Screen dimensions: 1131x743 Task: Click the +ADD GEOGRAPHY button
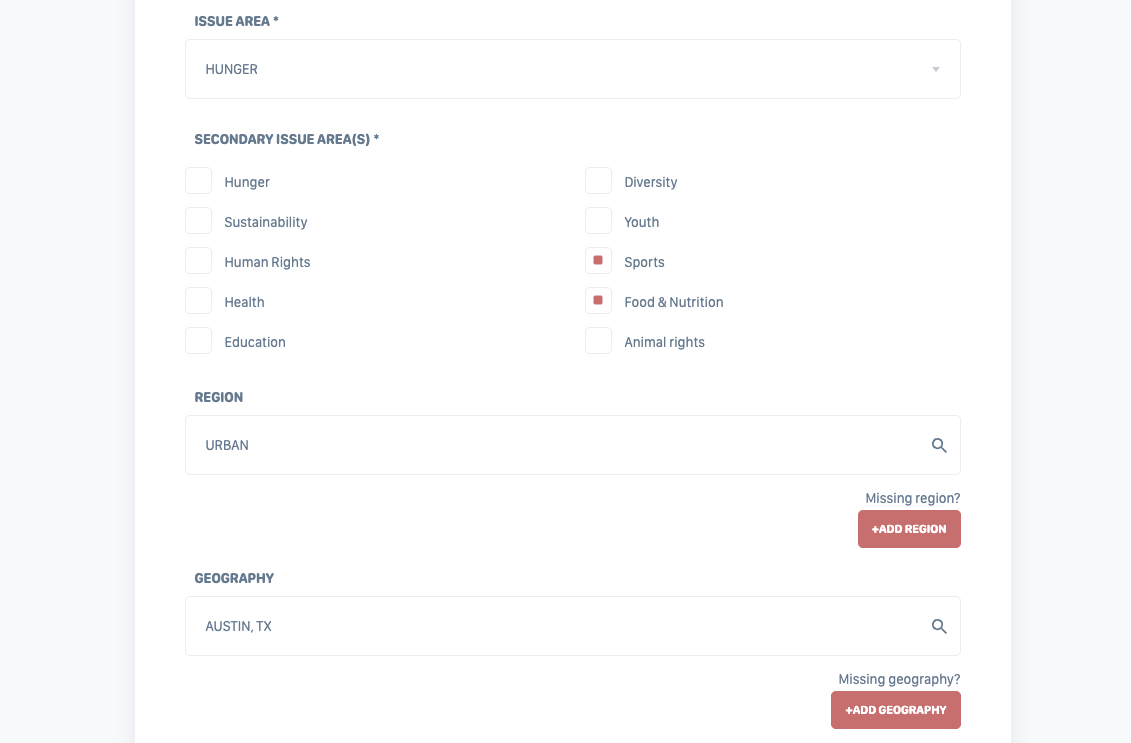896,710
